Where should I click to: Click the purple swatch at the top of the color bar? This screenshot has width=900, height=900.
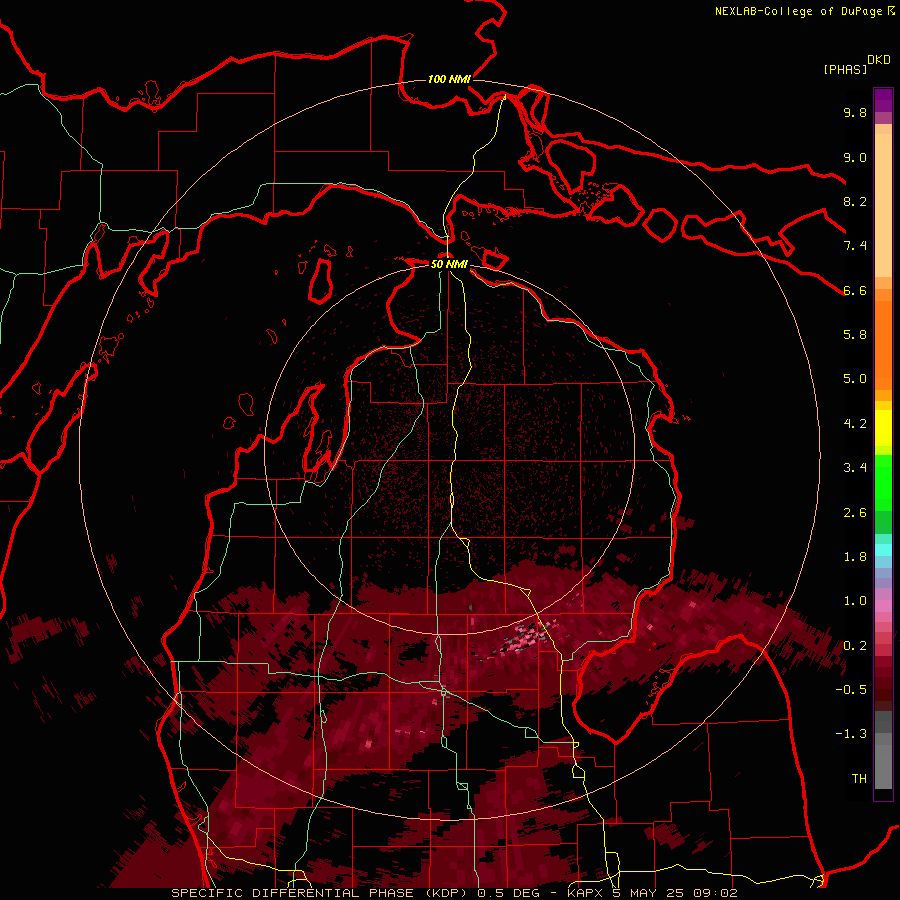click(883, 100)
